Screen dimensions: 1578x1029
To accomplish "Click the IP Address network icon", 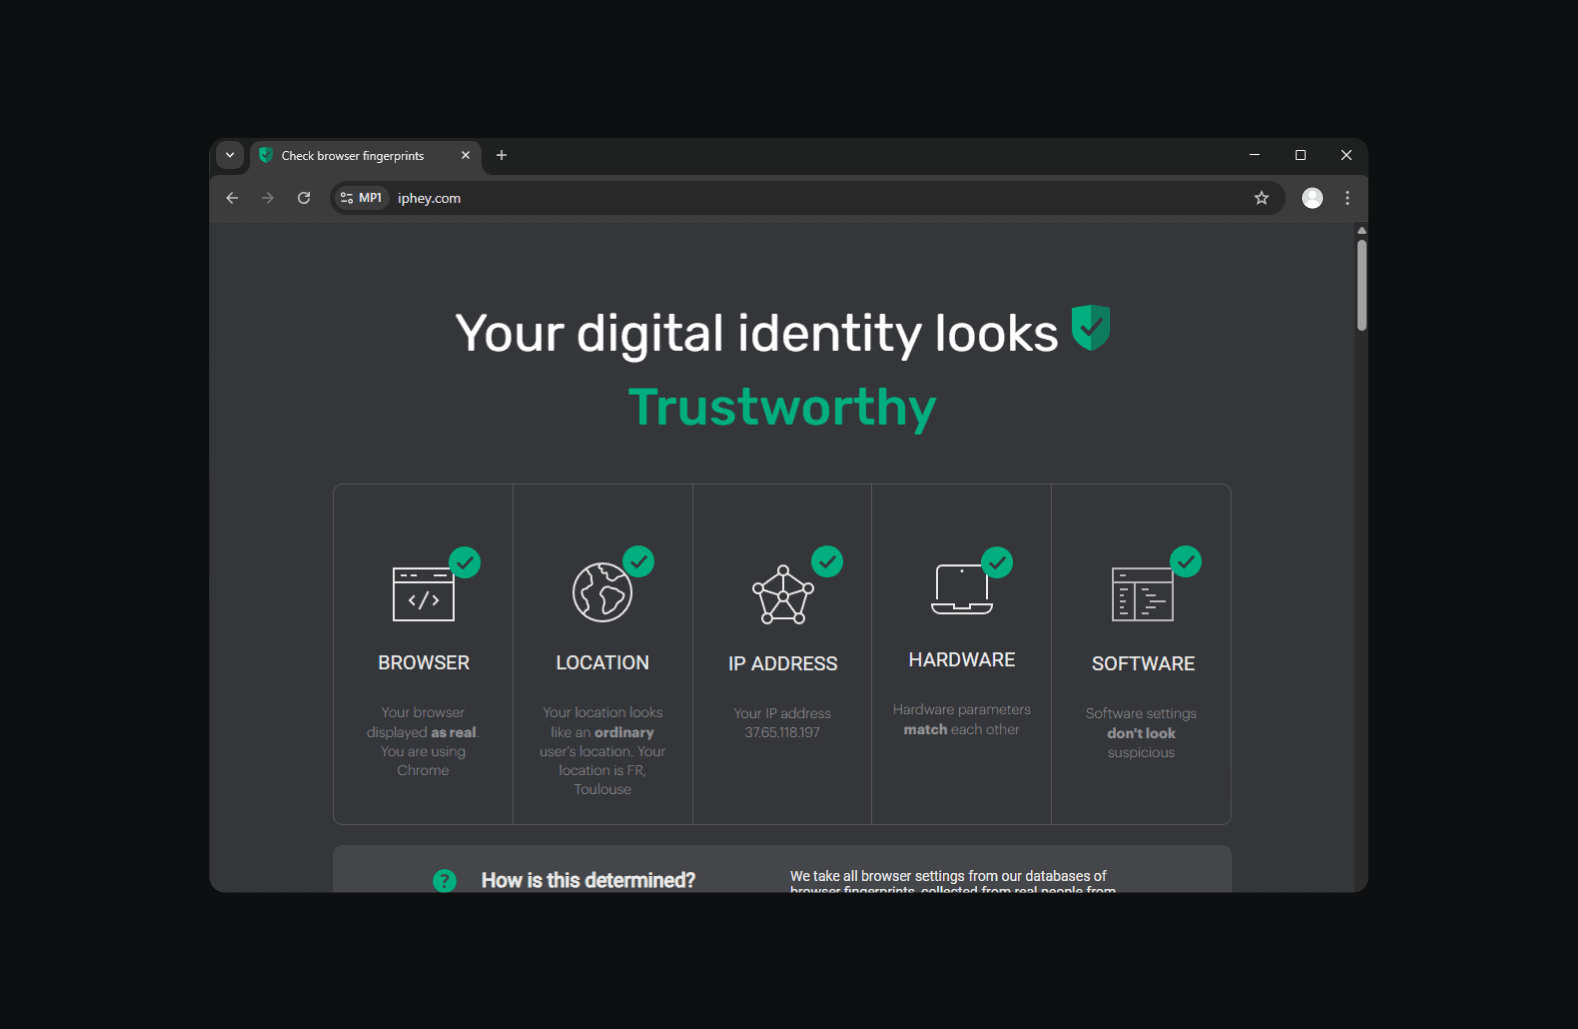I will pos(783,595).
